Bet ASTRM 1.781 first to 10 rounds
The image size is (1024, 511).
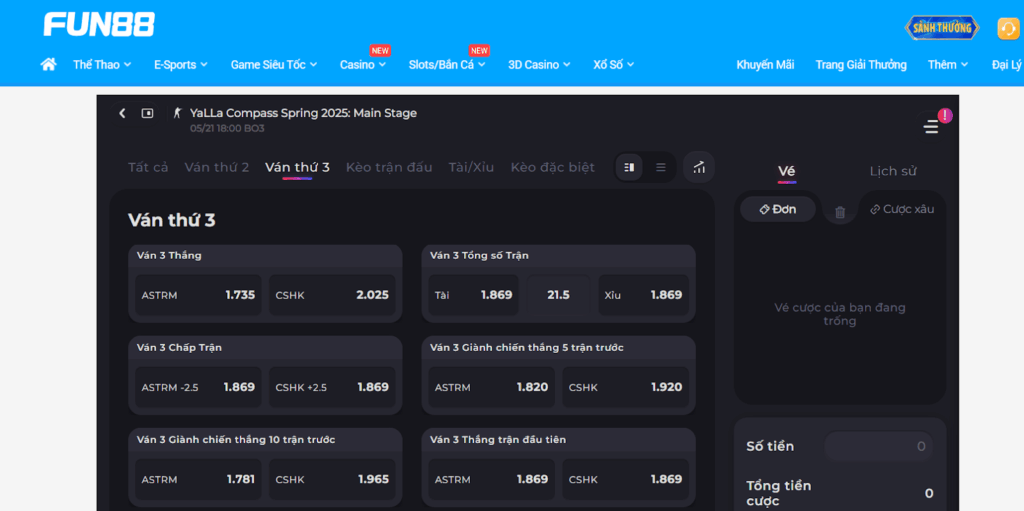click(199, 480)
